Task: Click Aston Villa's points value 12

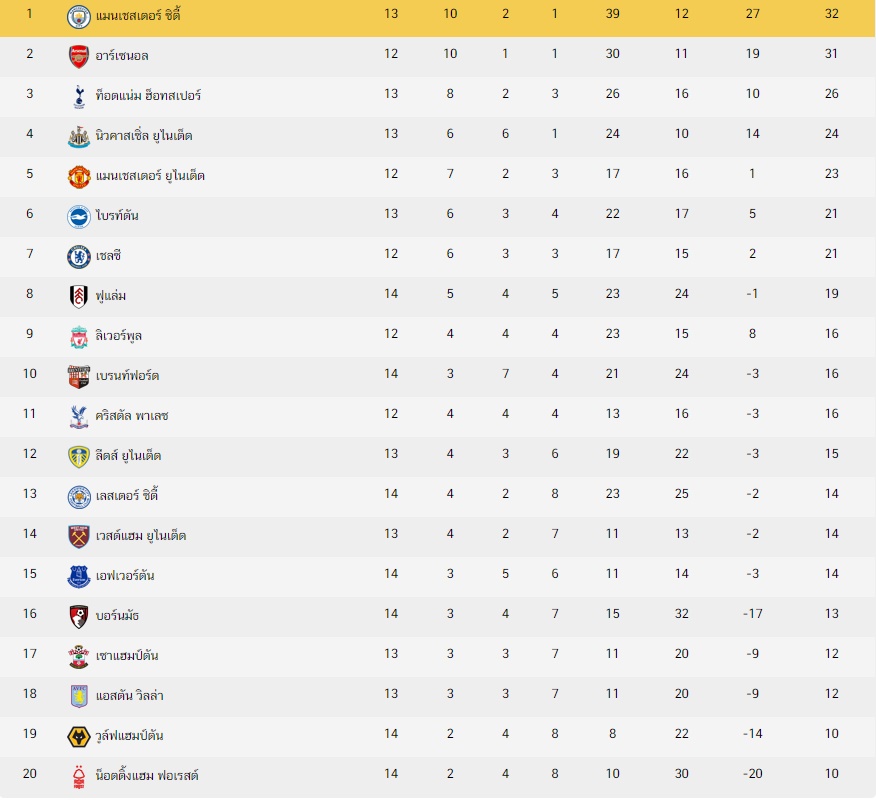Action: click(831, 694)
